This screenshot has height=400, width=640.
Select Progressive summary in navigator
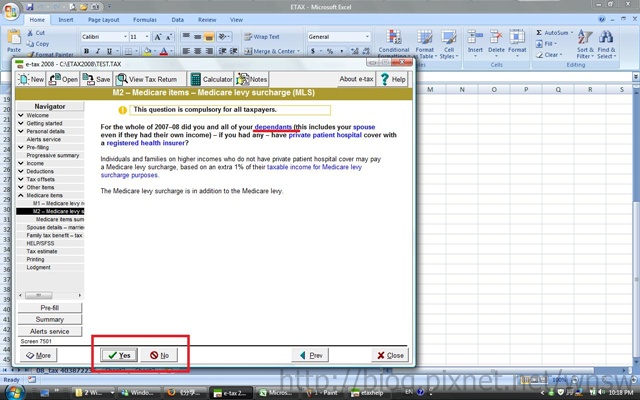pos(53,155)
